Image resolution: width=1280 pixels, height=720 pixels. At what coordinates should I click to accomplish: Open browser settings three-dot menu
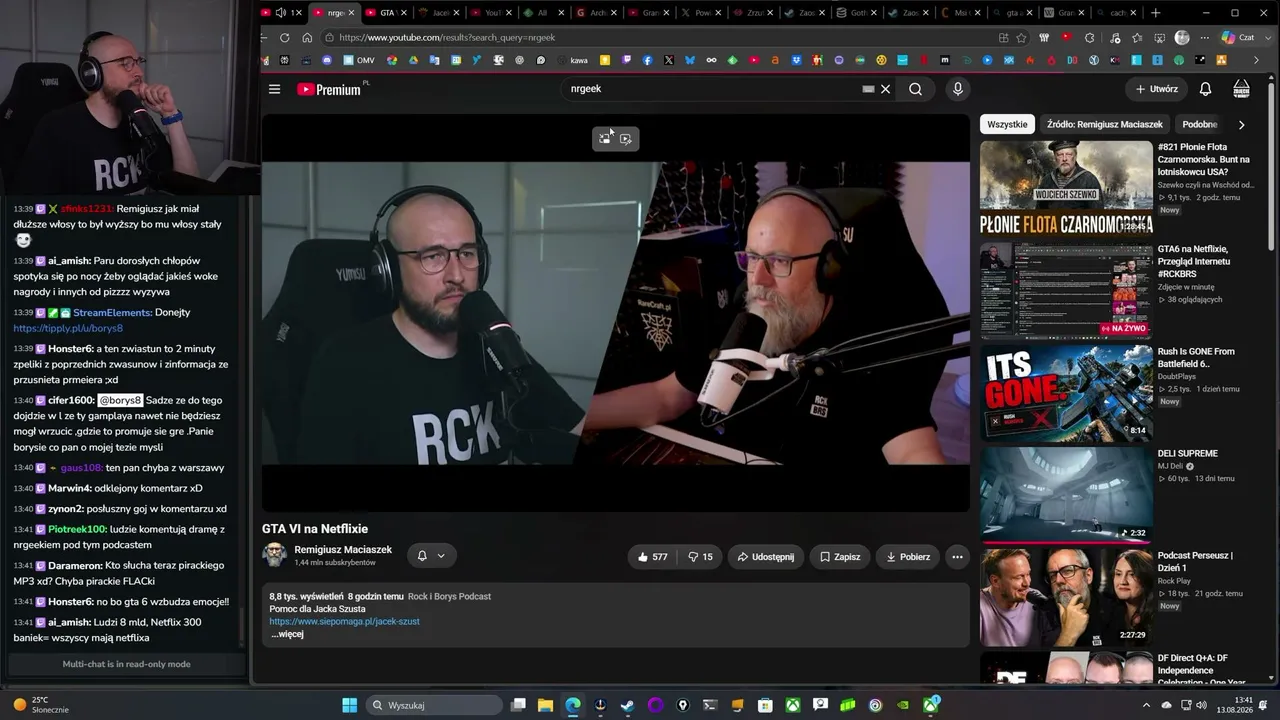(x=1204, y=38)
